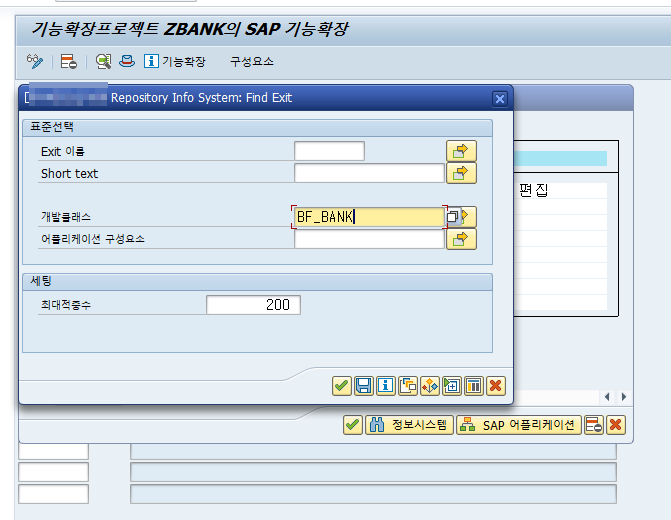Execute search with the dialog green checkmark

pos(341,386)
